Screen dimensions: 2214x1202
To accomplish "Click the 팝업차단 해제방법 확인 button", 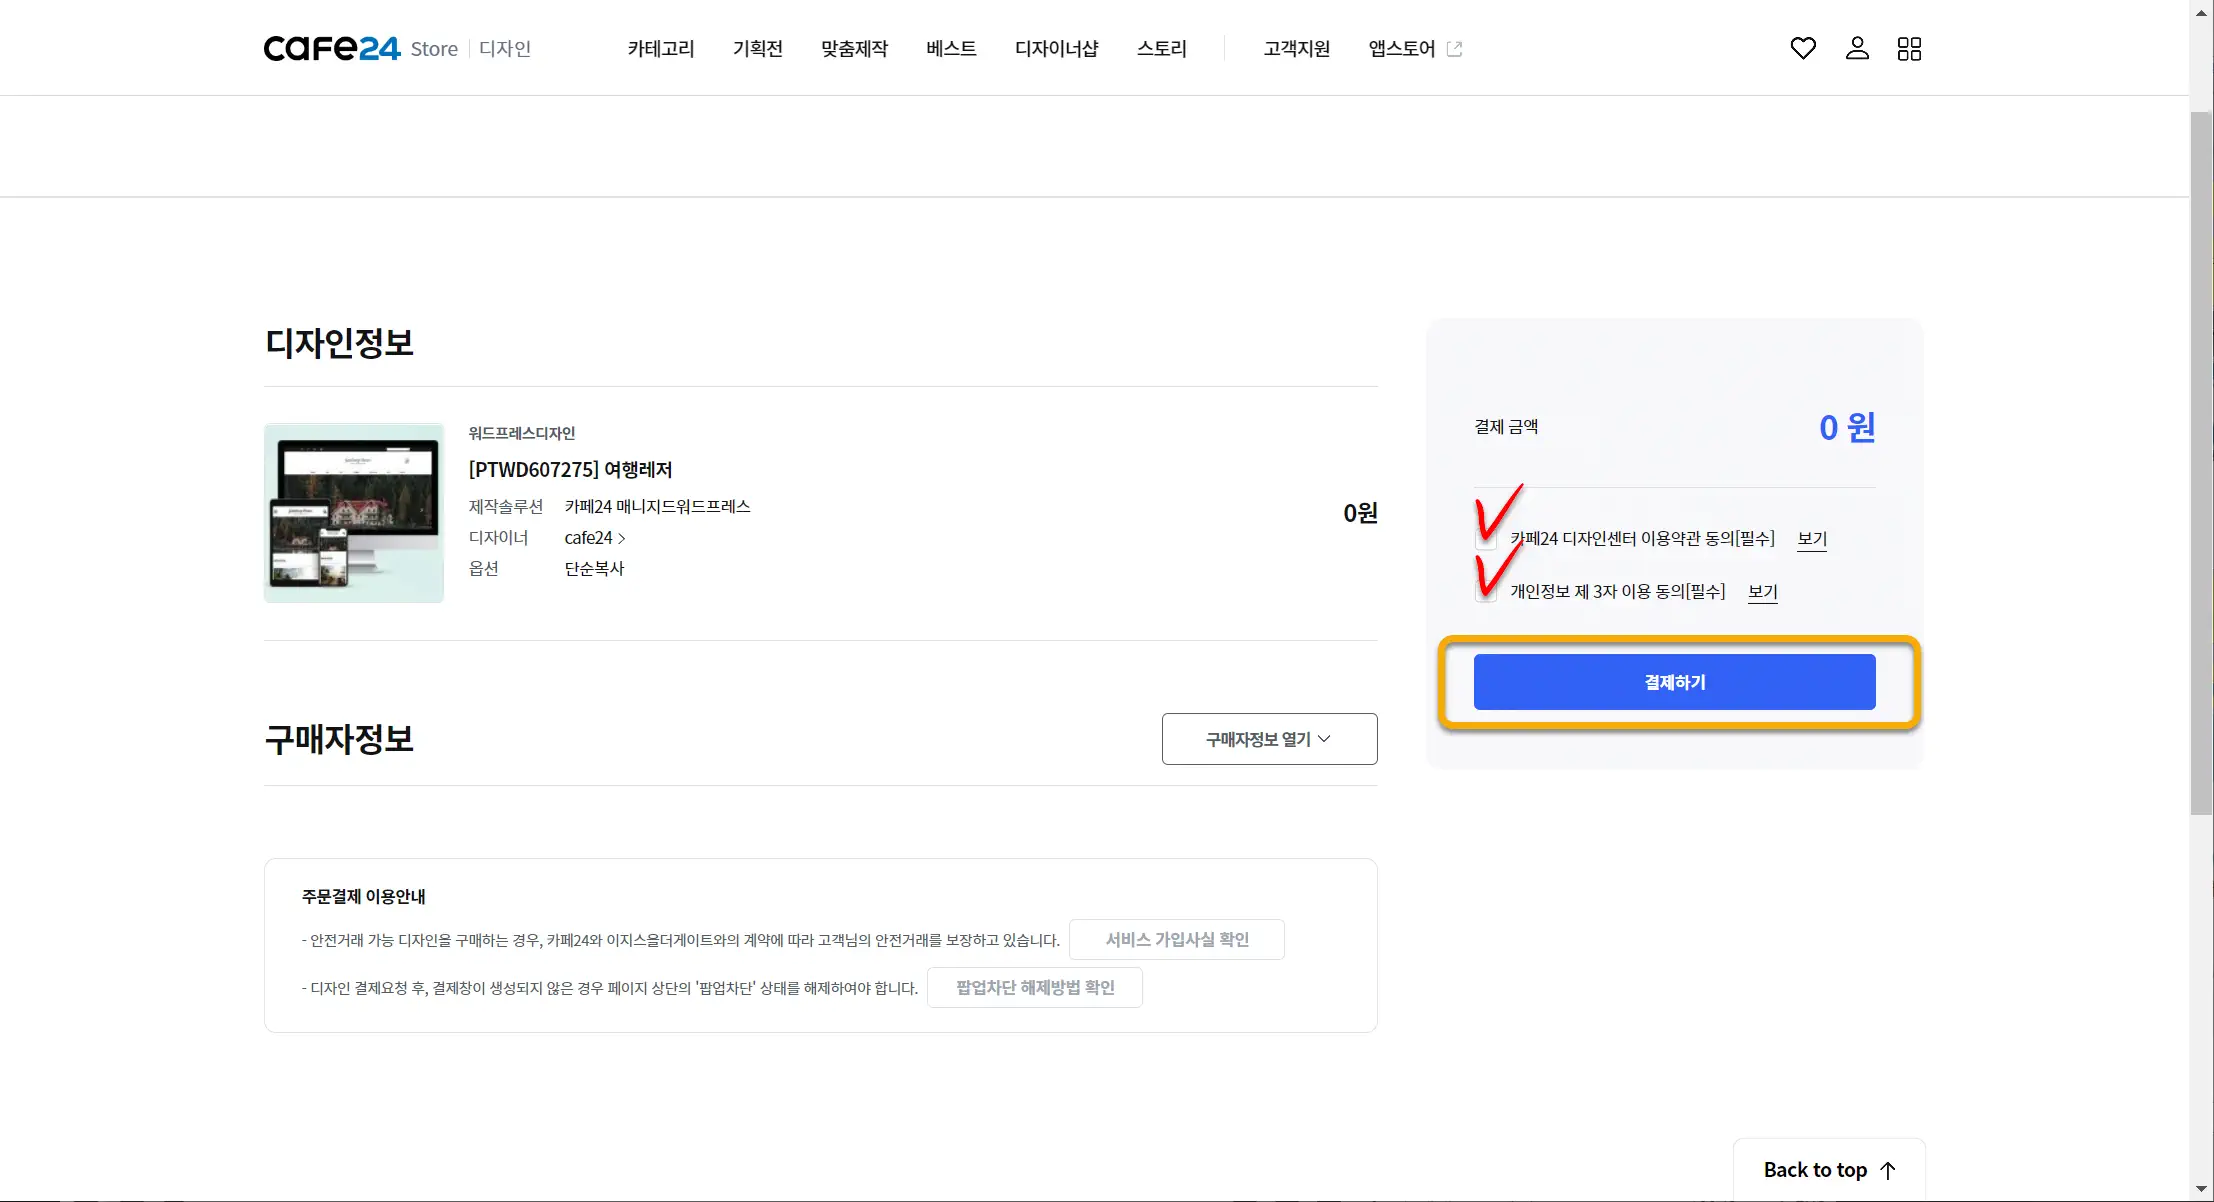I will (1034, 987).
